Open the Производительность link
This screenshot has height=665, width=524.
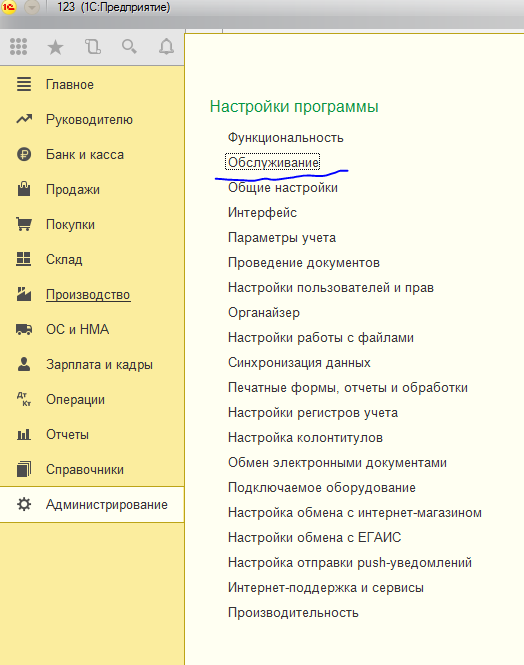click(x=293, y=612)
